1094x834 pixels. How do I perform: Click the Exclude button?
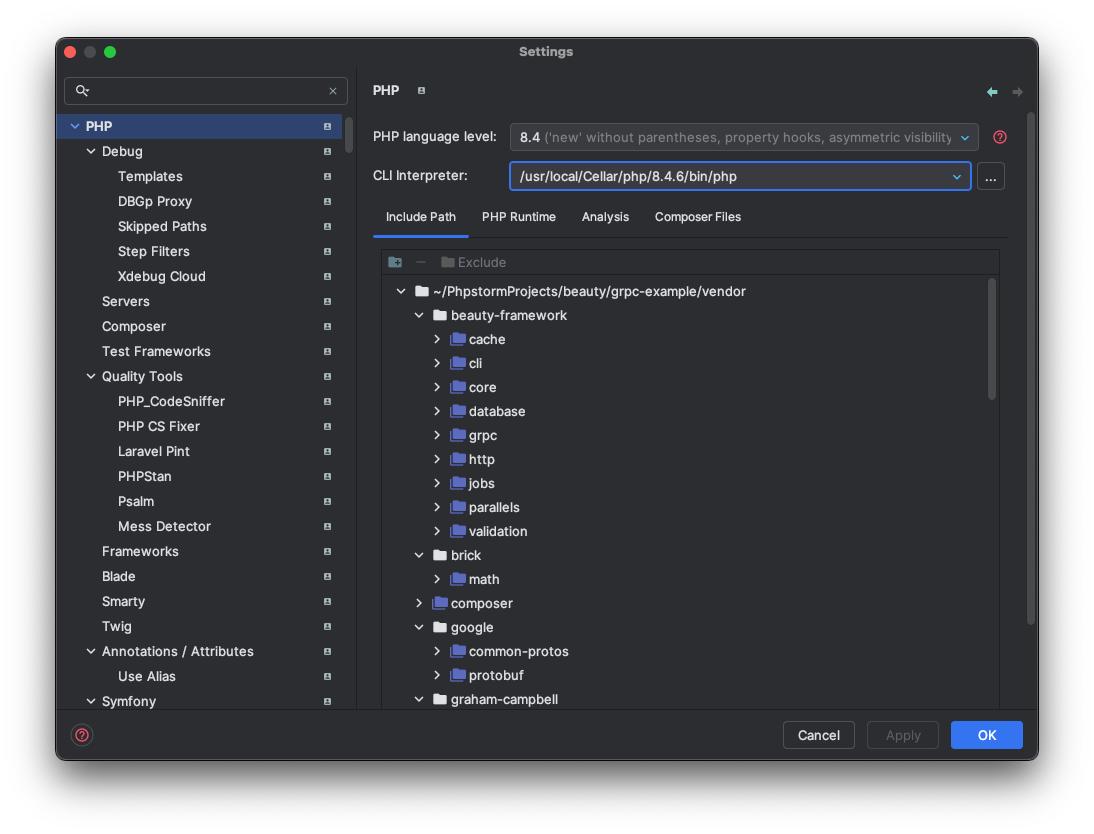(474, 262)
